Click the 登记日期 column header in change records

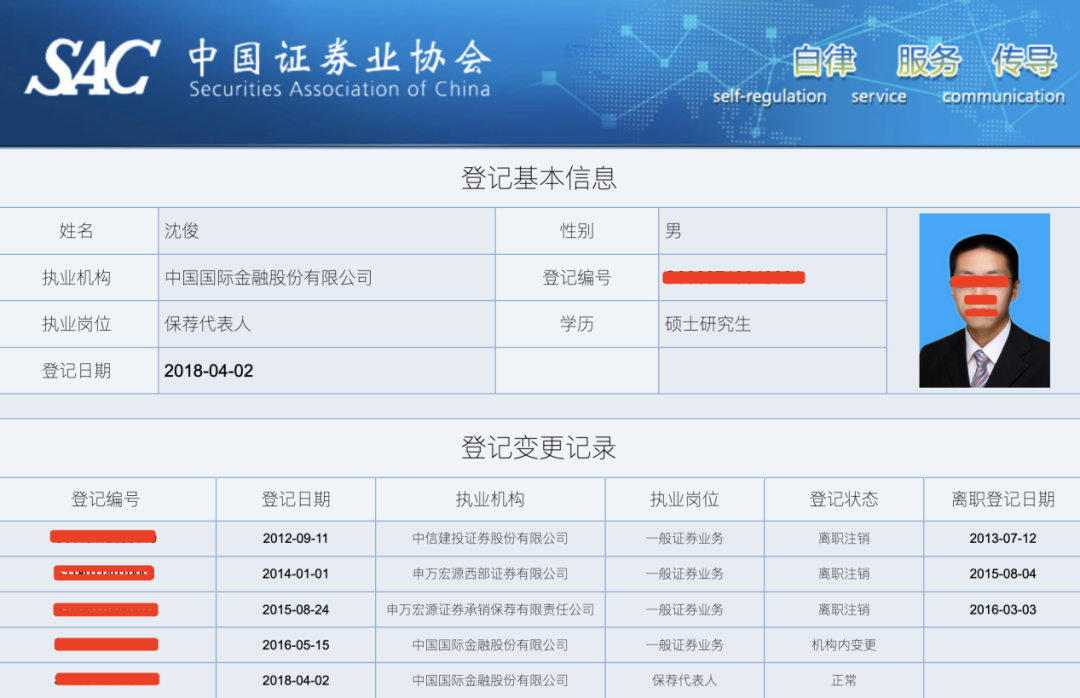[x=295, y=500]
